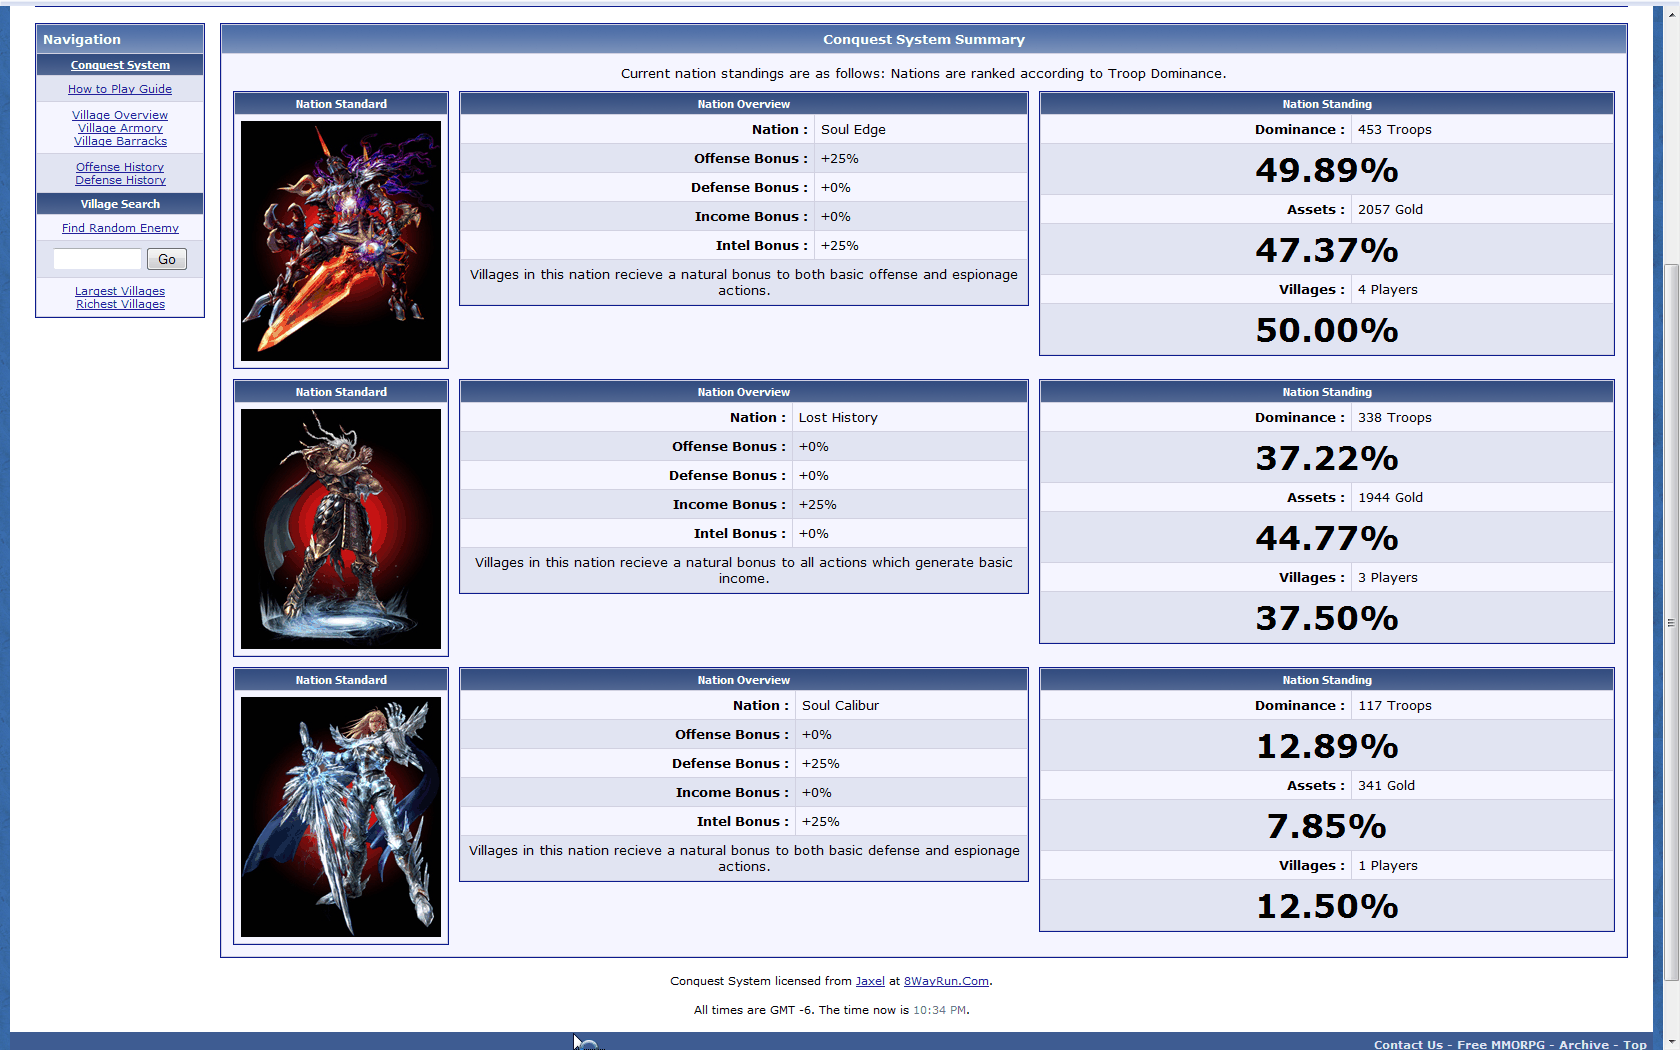The height and width of the screenshot is (1050, 1680).
Task: Click the '1 Players' villages count
Action: pos(1387,865)
